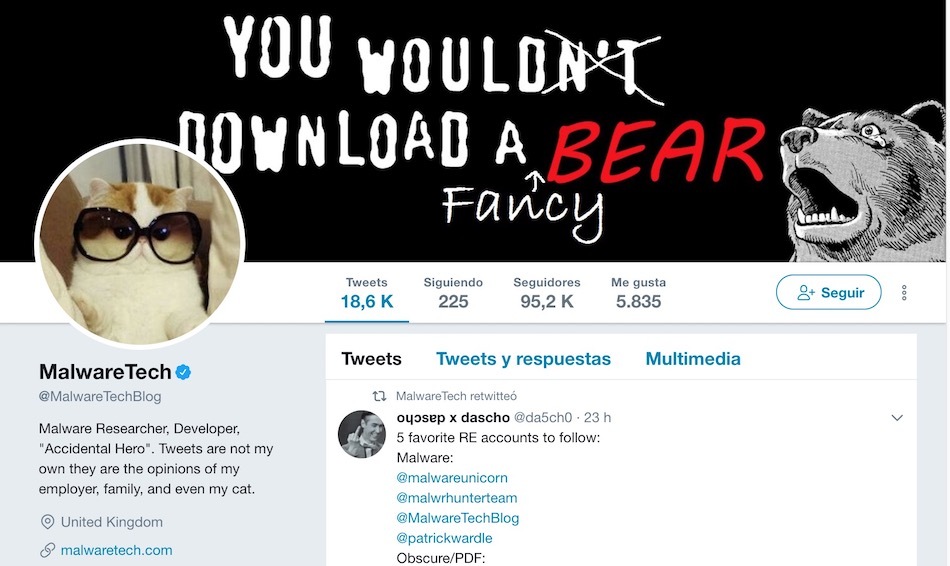The image size is (950, 566).
Task: Click the link icon beside malwaretech.com
Action: [x=47, y=550]
